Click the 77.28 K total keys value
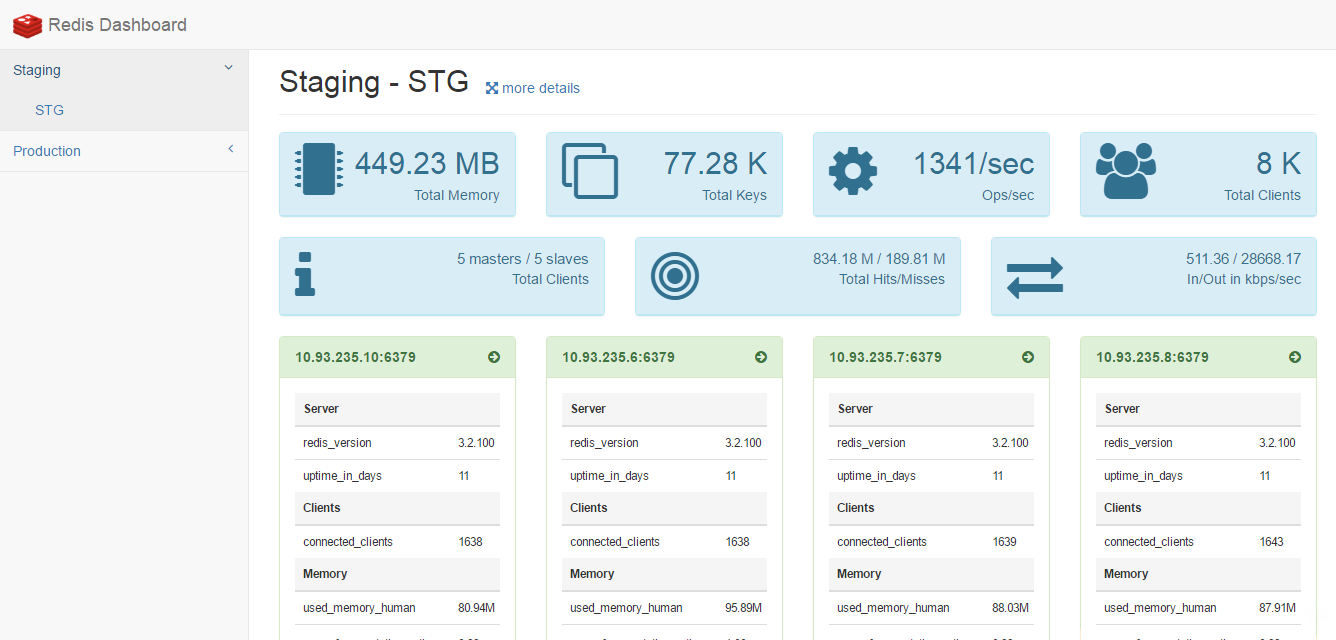Screen dimensions: 1336x640 pyautogui.click(x=715, y=163)
